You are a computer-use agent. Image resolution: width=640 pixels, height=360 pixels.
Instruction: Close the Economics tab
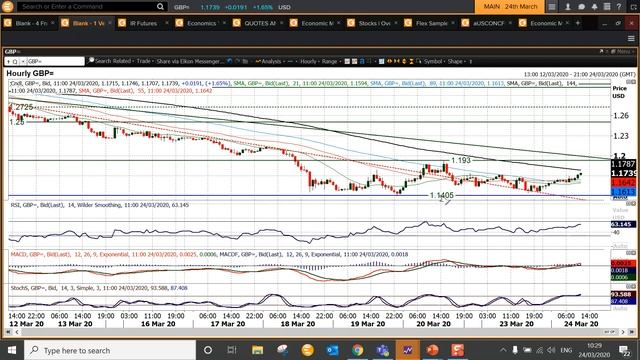[224, 23]
